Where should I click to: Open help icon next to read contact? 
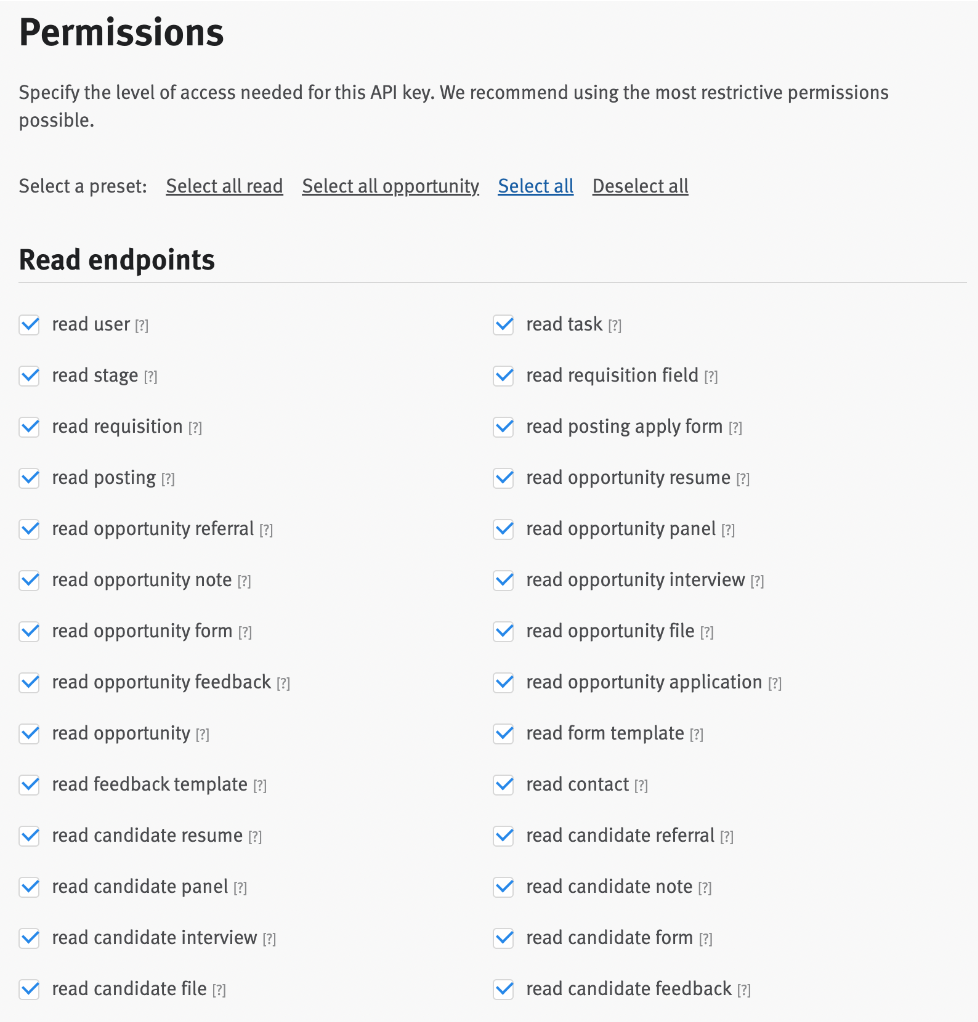pyautogui.click(x=641, y=786)
